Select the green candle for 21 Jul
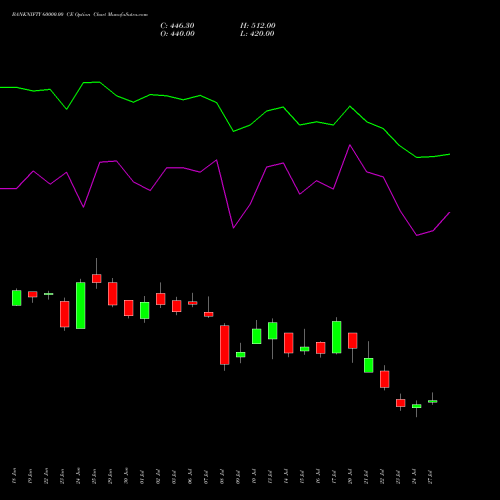The height and width of the screenshot is (500, 500). pyautogui.click(x=369, y=365)
